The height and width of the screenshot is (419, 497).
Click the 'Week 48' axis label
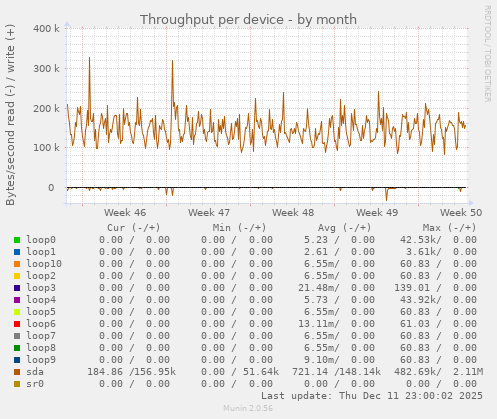293,213
